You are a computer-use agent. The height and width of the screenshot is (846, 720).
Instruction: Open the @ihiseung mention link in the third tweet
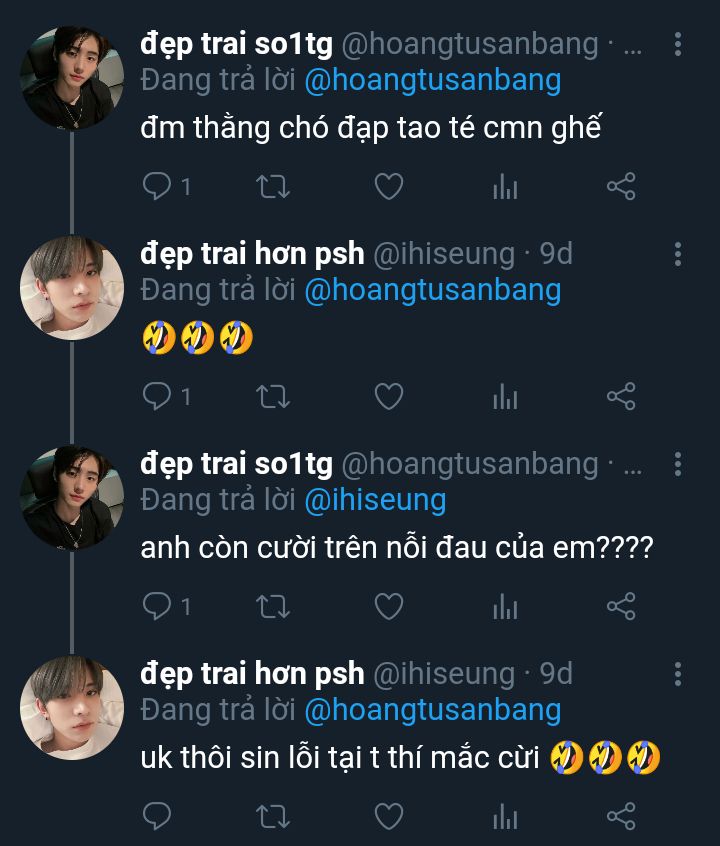375,500
